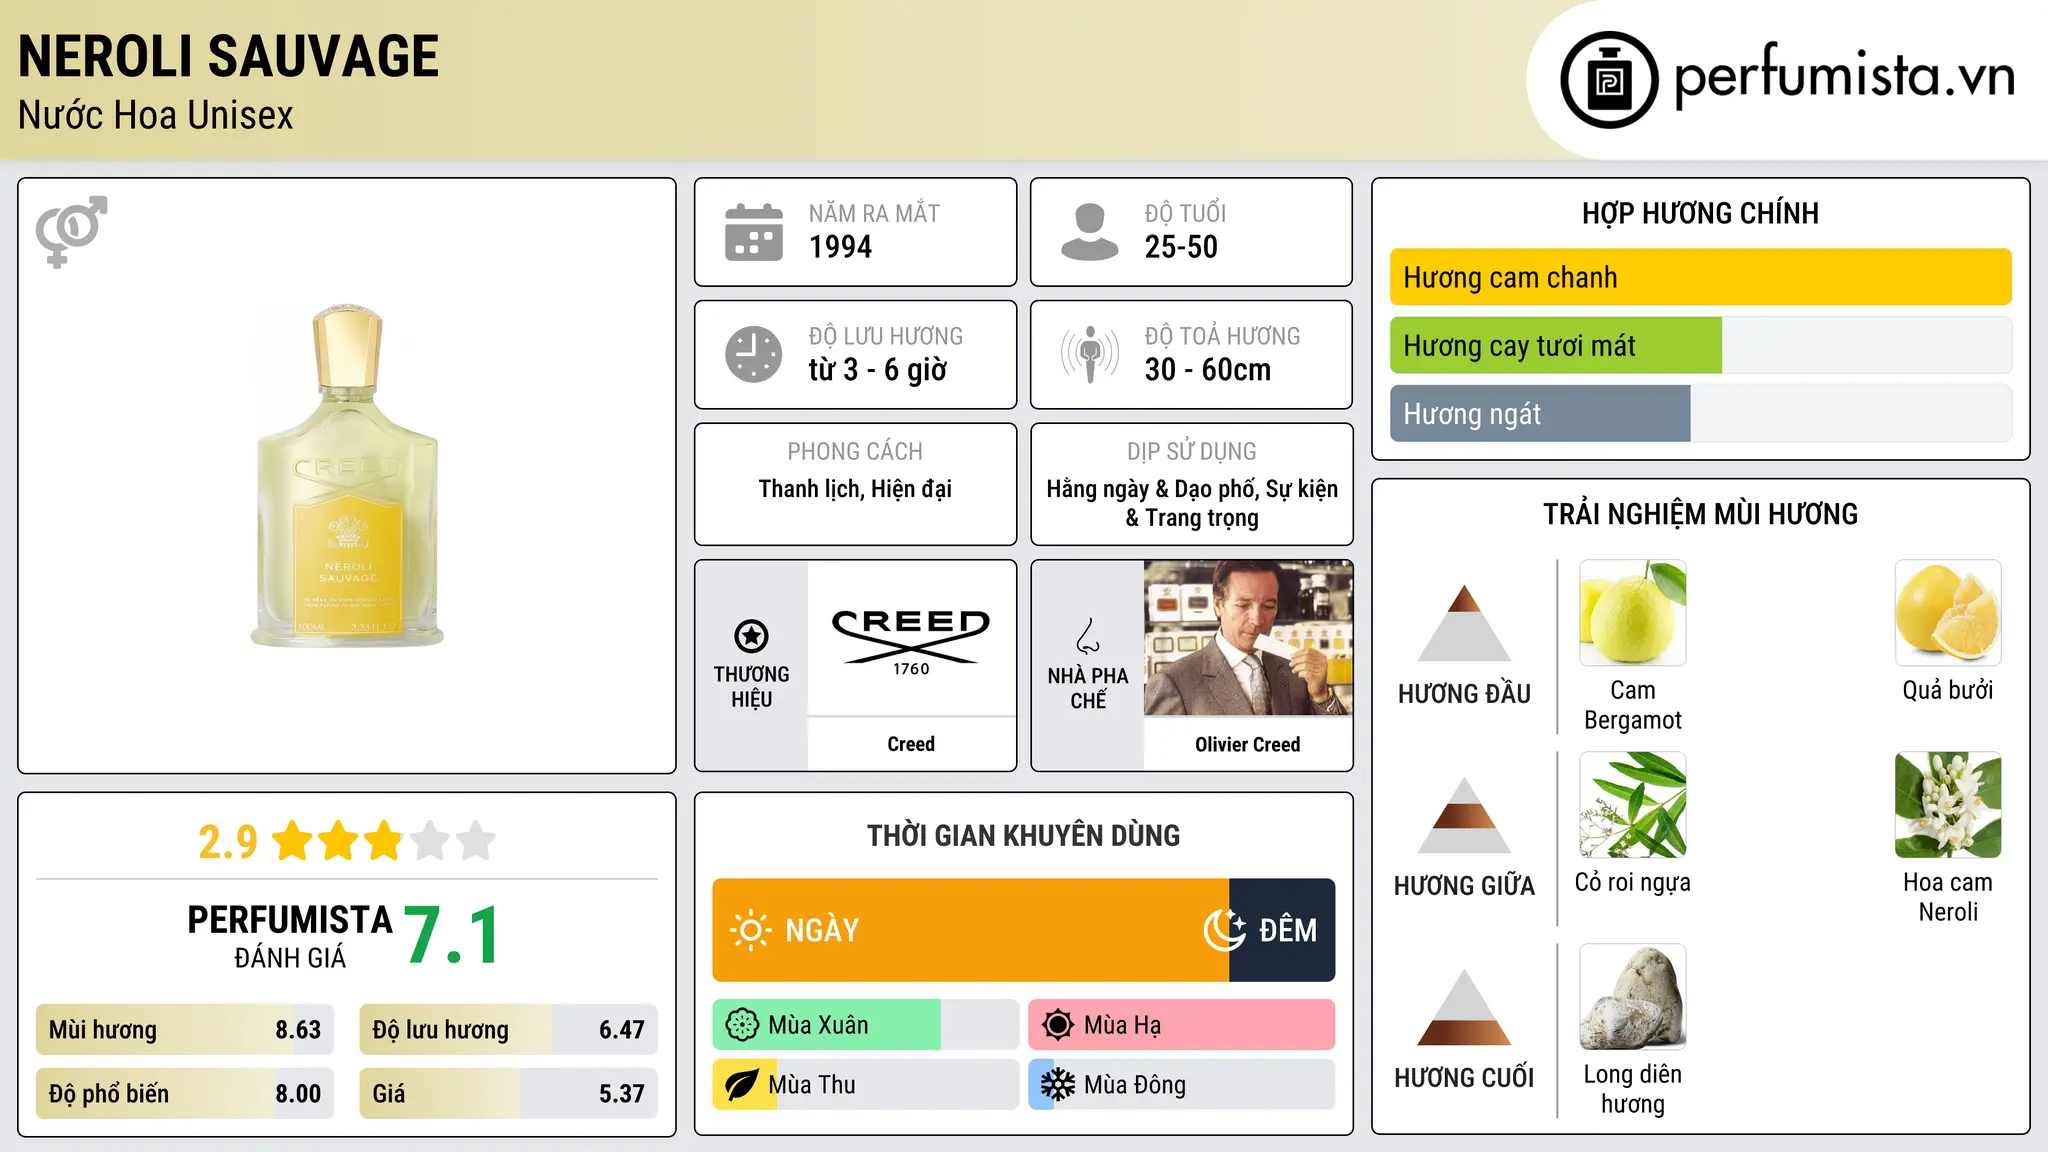Tap the clock icon beside Độ lưu hương
Screen dimensions: 2048x1152
point(754,354)
